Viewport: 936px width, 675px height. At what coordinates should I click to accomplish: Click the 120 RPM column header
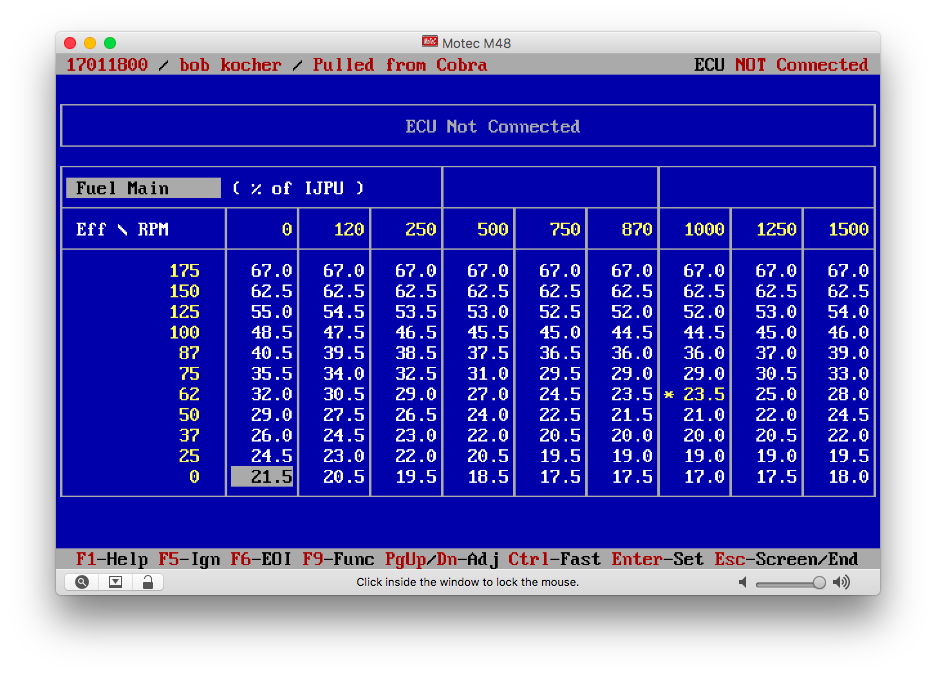point(349,229)
